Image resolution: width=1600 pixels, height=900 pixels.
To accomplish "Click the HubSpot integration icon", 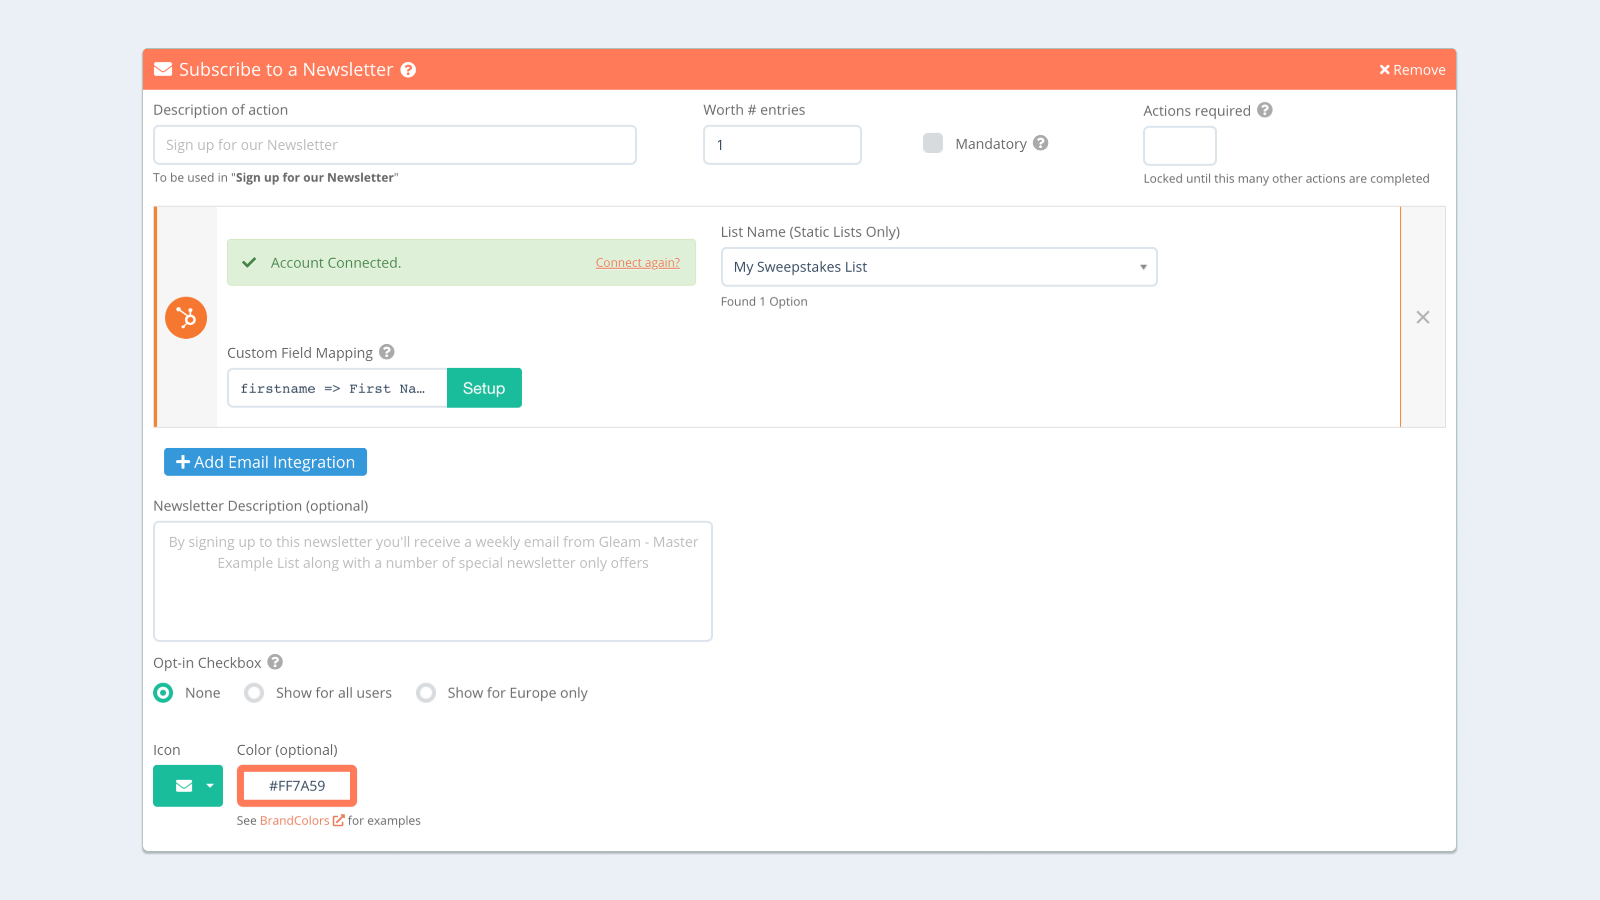I will click(185, 317).
